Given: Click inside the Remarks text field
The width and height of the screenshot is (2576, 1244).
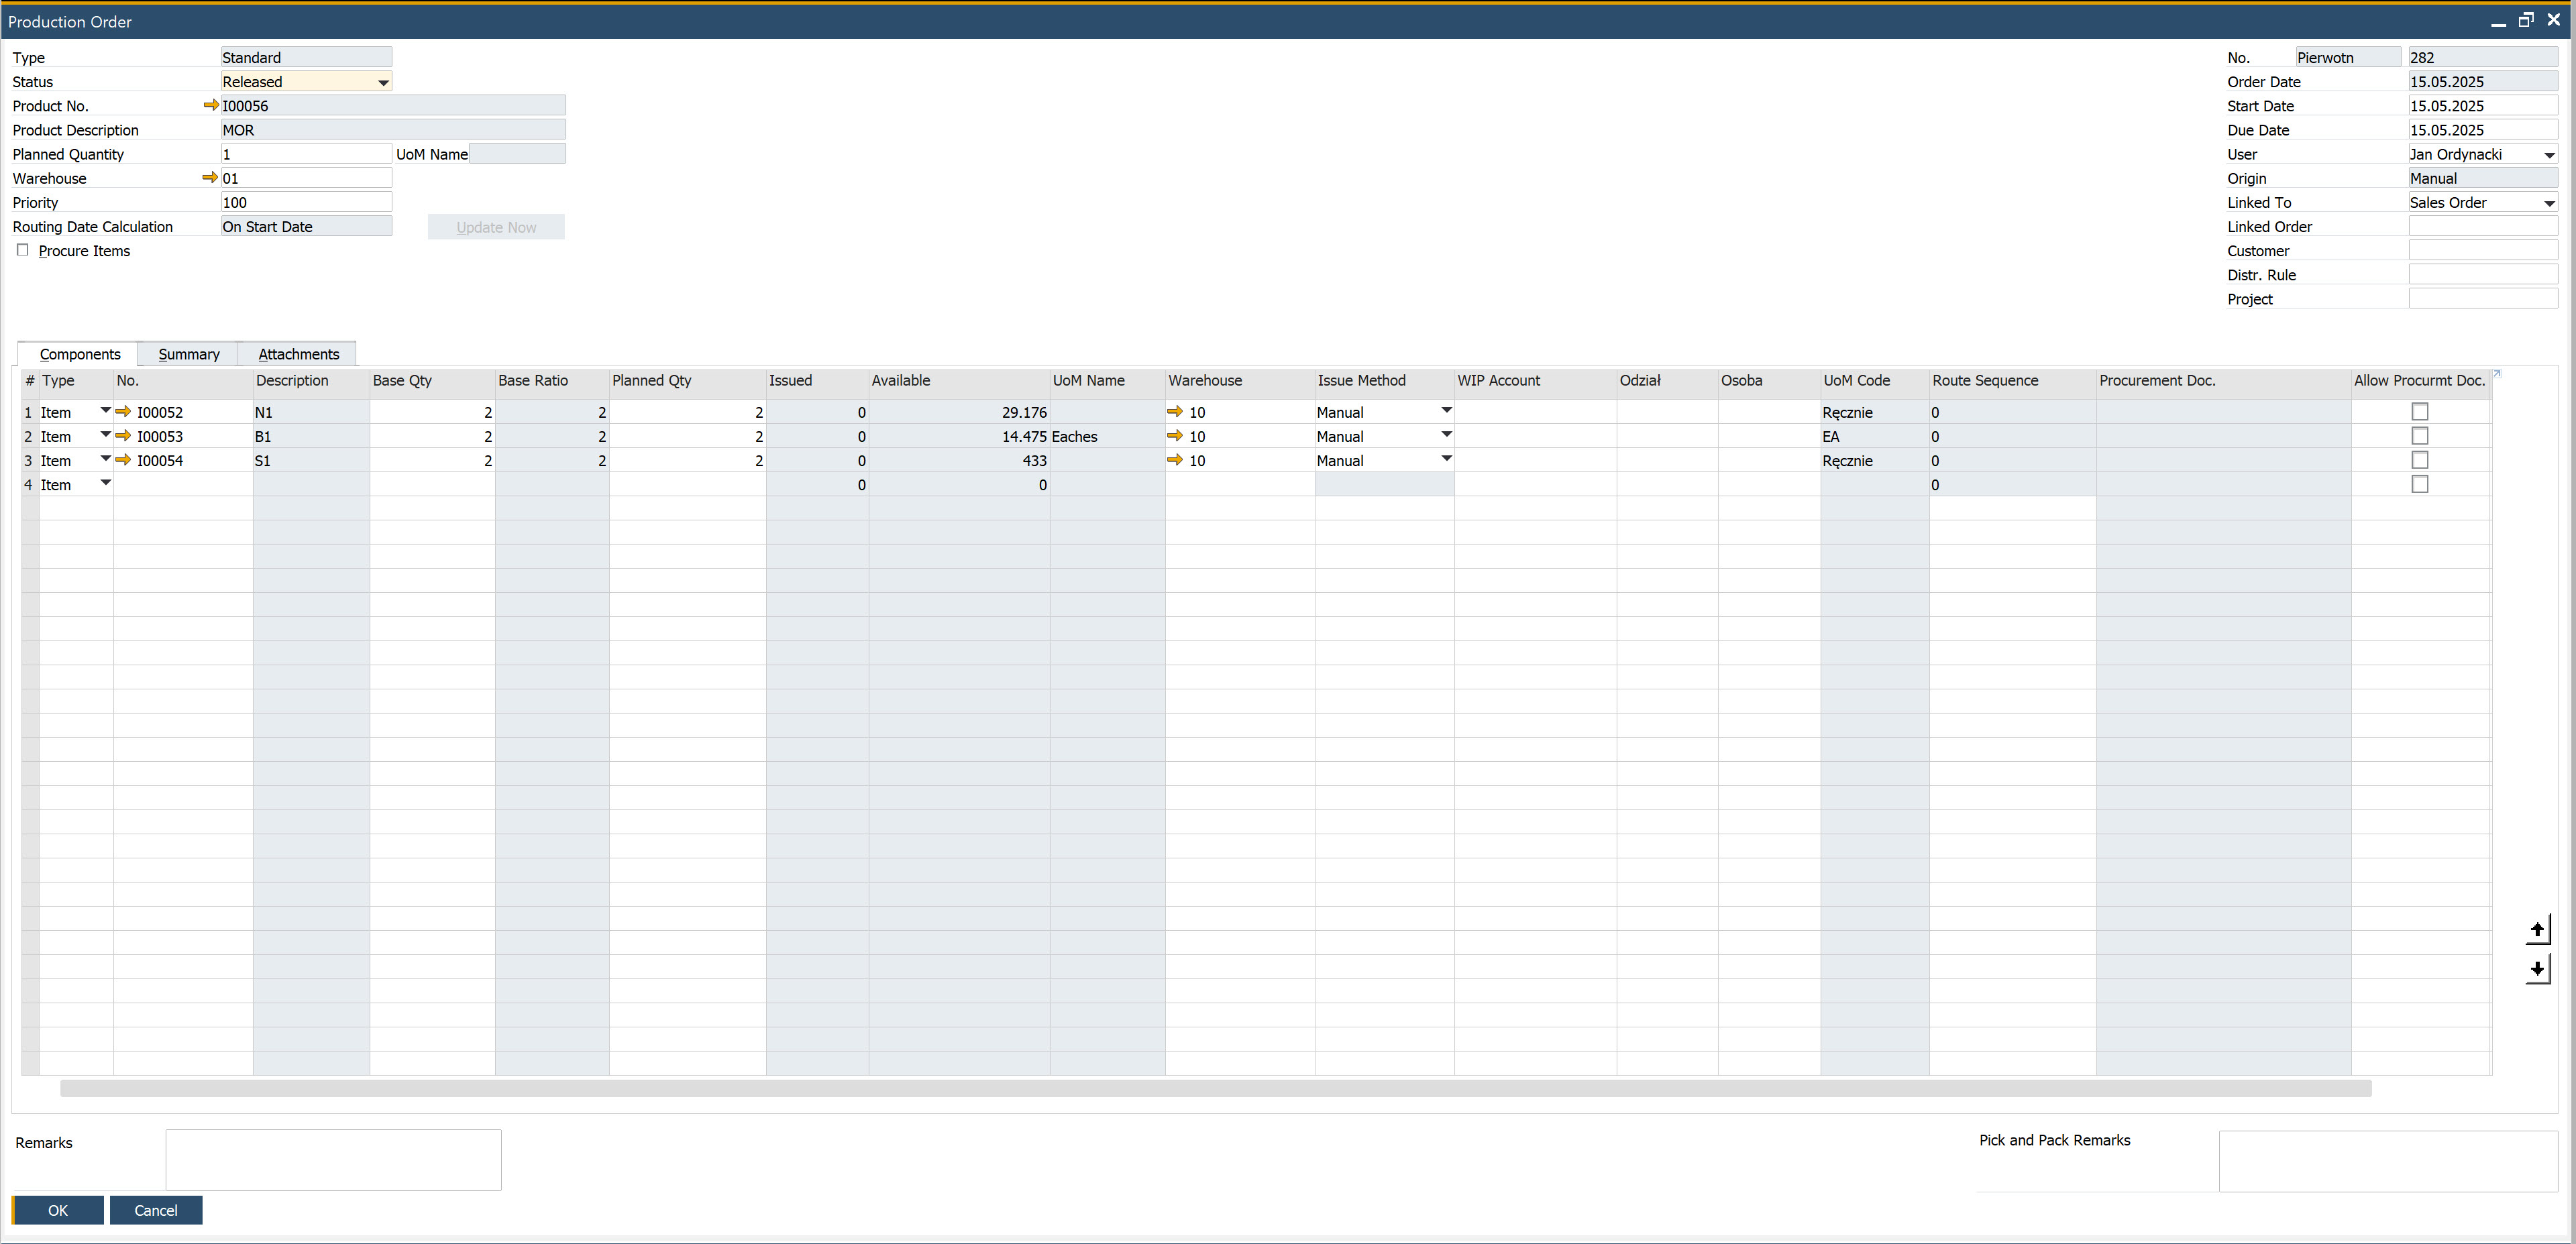Looking at the screenshot, I should [x=332, y=1159].
